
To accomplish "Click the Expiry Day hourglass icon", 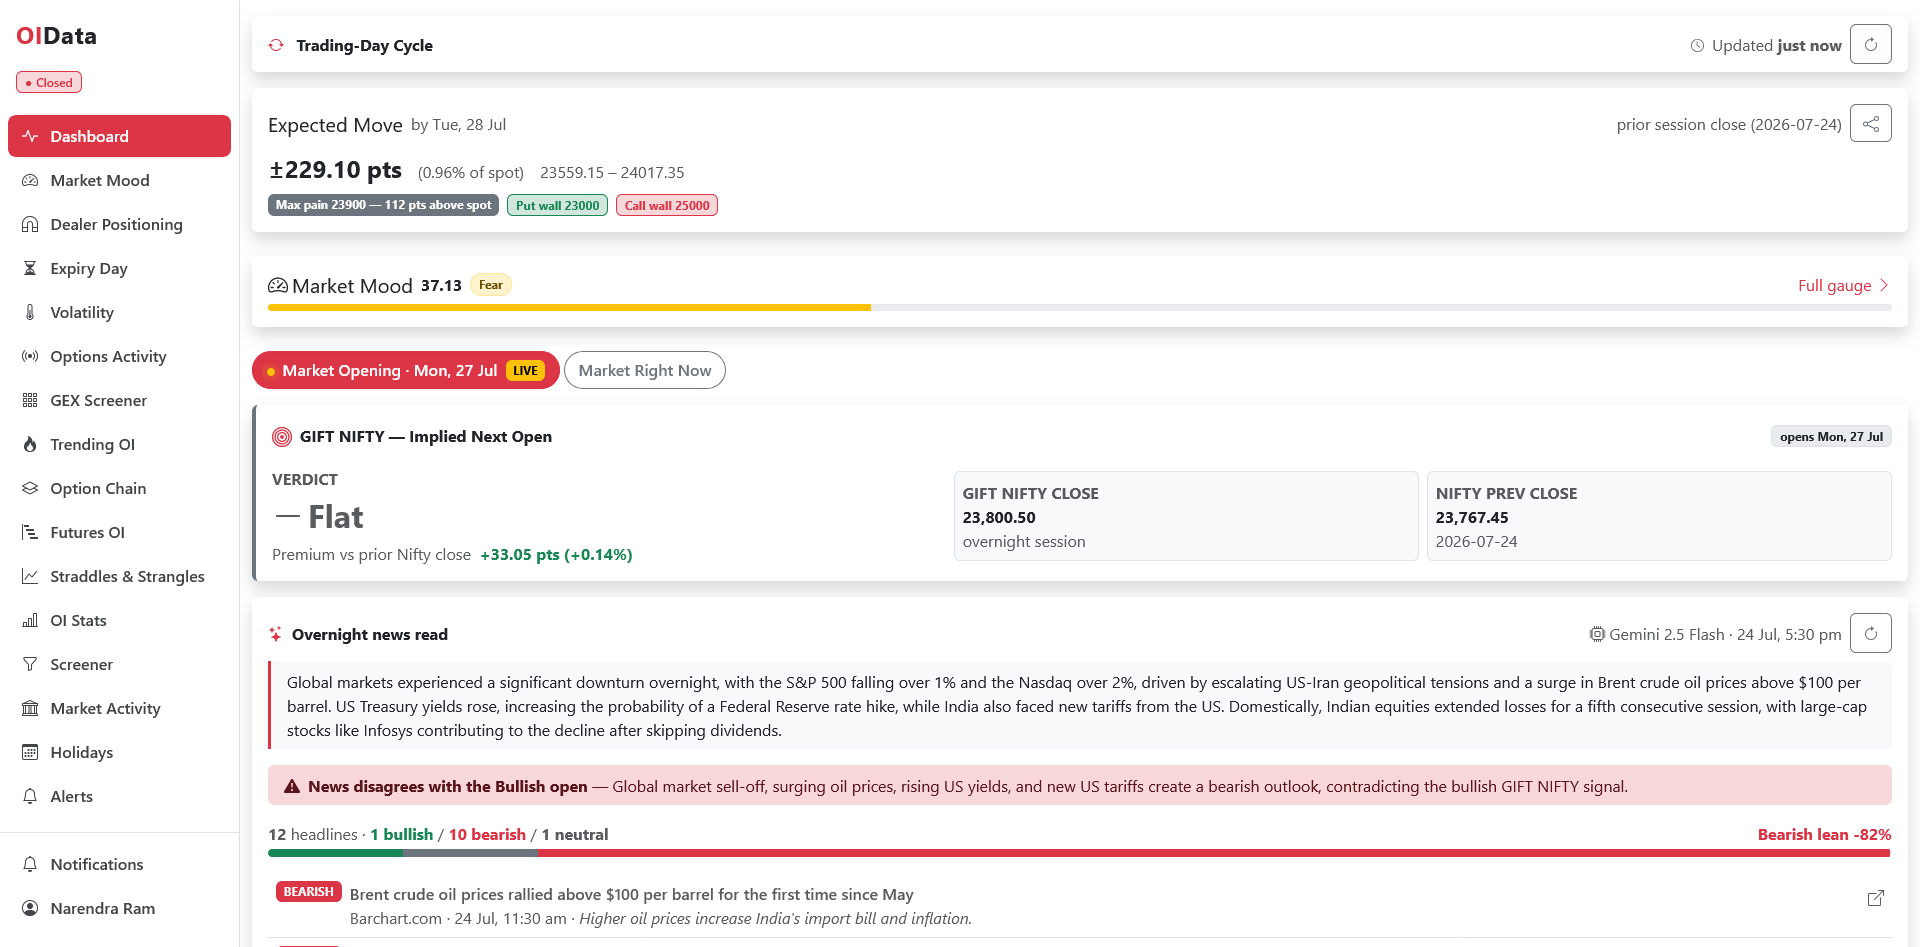I will pos(30,268).
